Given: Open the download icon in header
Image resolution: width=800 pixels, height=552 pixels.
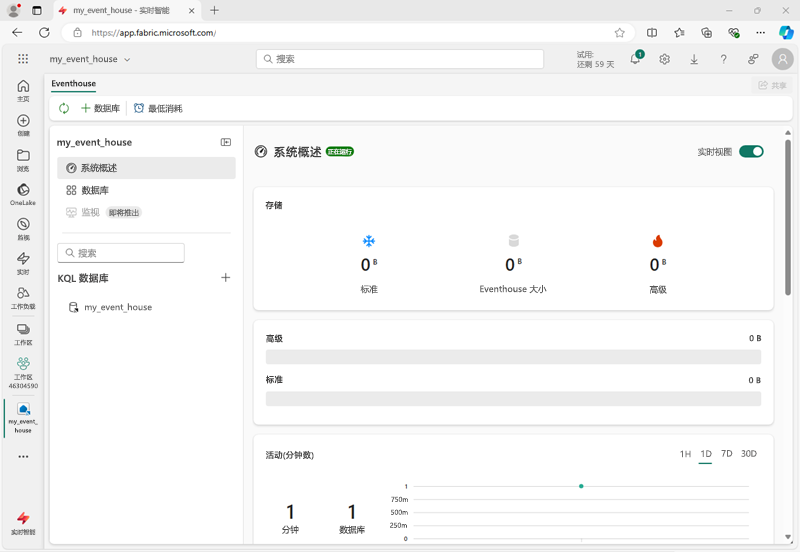Looking at the screenshot, I should (694, 59).
